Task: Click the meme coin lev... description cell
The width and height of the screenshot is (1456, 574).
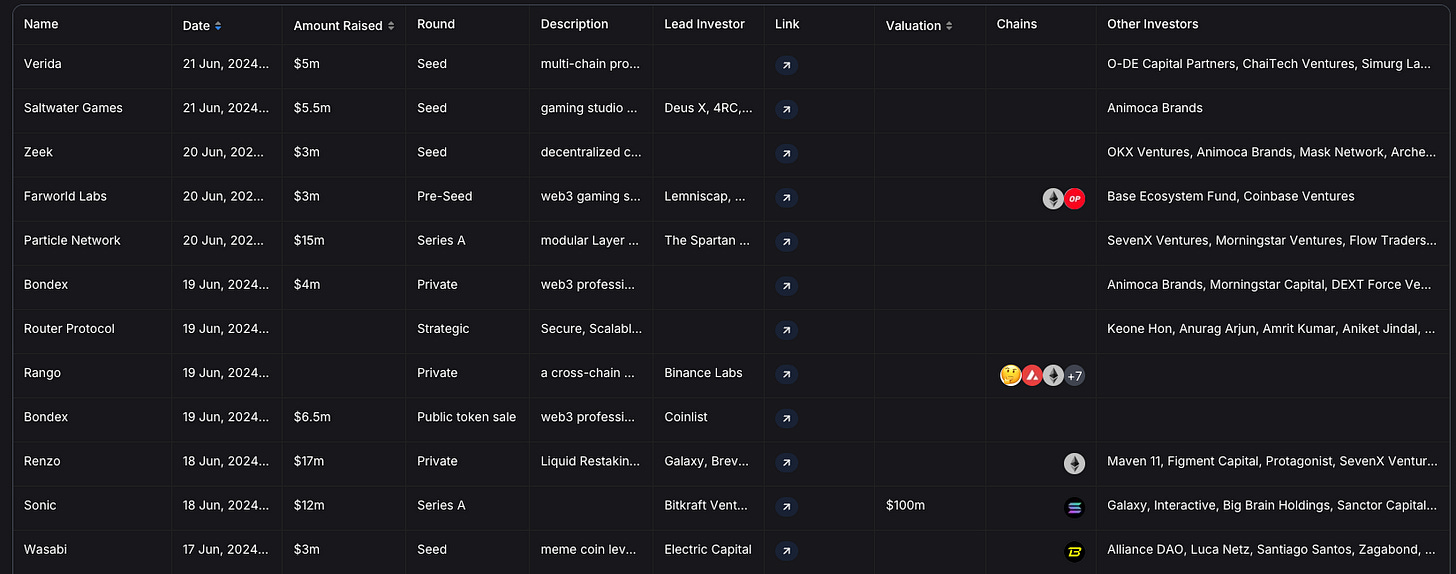Action: (x=588, y=549)
